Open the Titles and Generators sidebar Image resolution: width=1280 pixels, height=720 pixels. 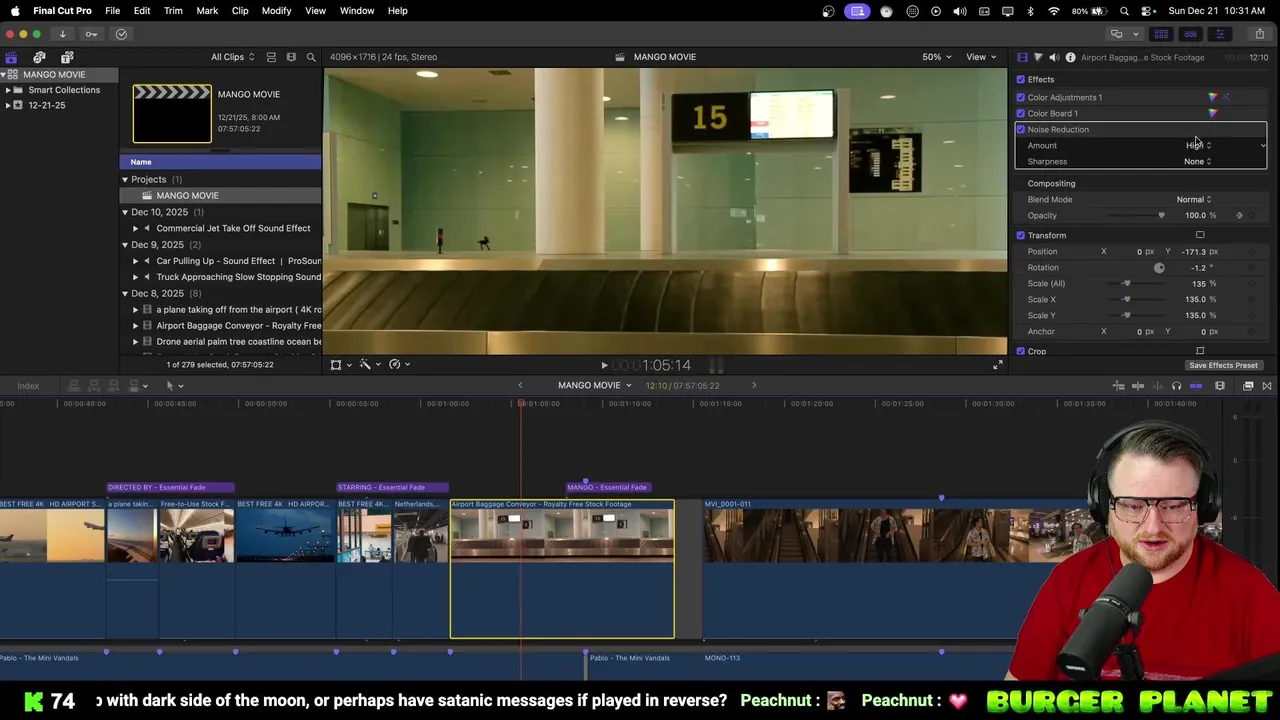[x=67, y=57]
